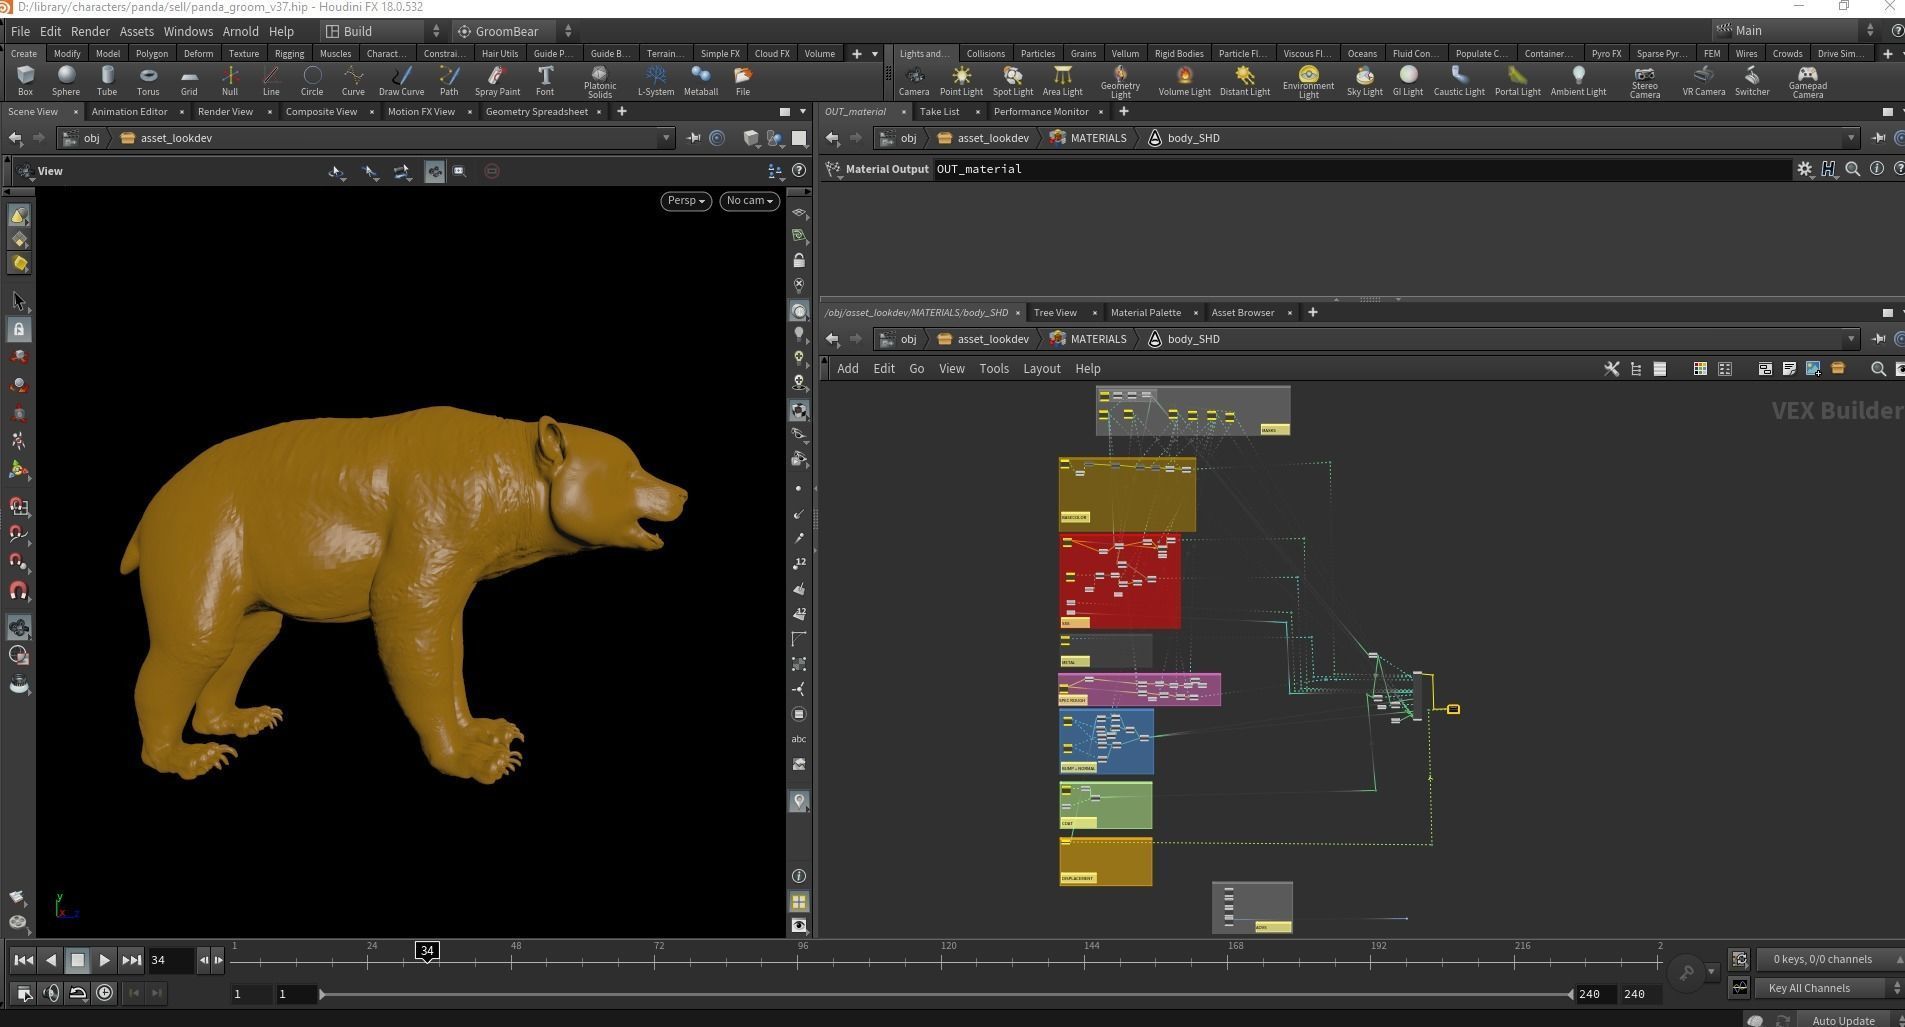The width and height of the screenshot is (1905, 1027).
Task: Switch to the Material Palette tab
Action: pos(1146,312)
